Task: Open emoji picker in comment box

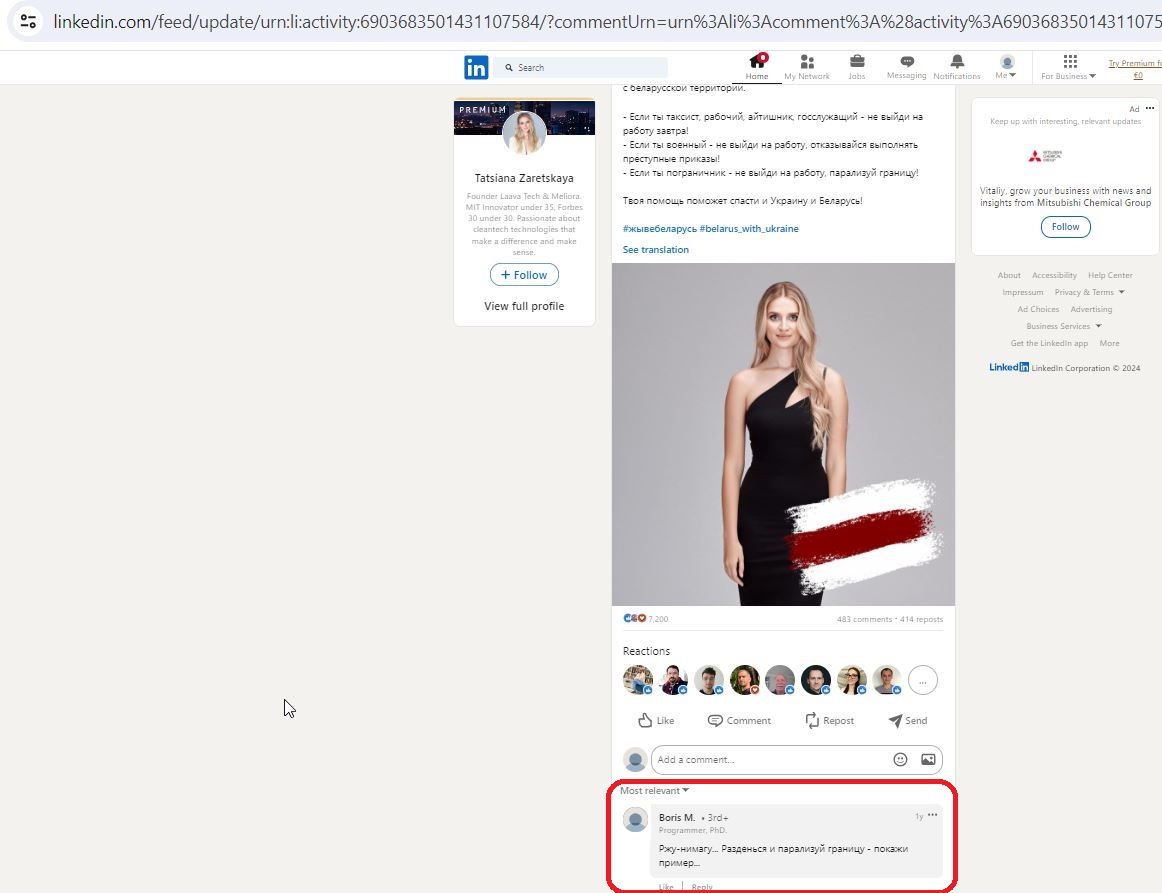Action: [900, 760]
